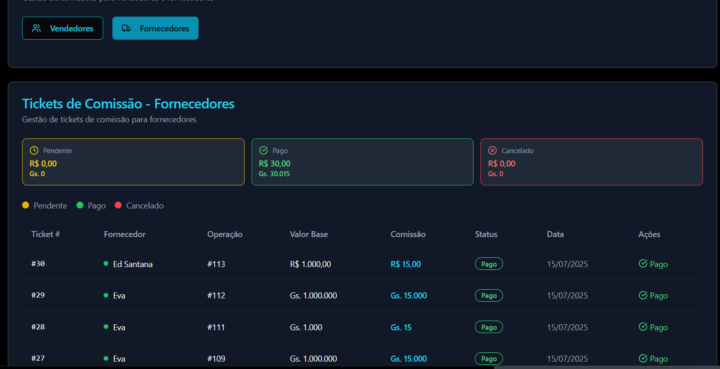Screen dimensions: 720x369
Task: Click the Pago check icon in ticket #29 actions
Action: tap(643, 295)
